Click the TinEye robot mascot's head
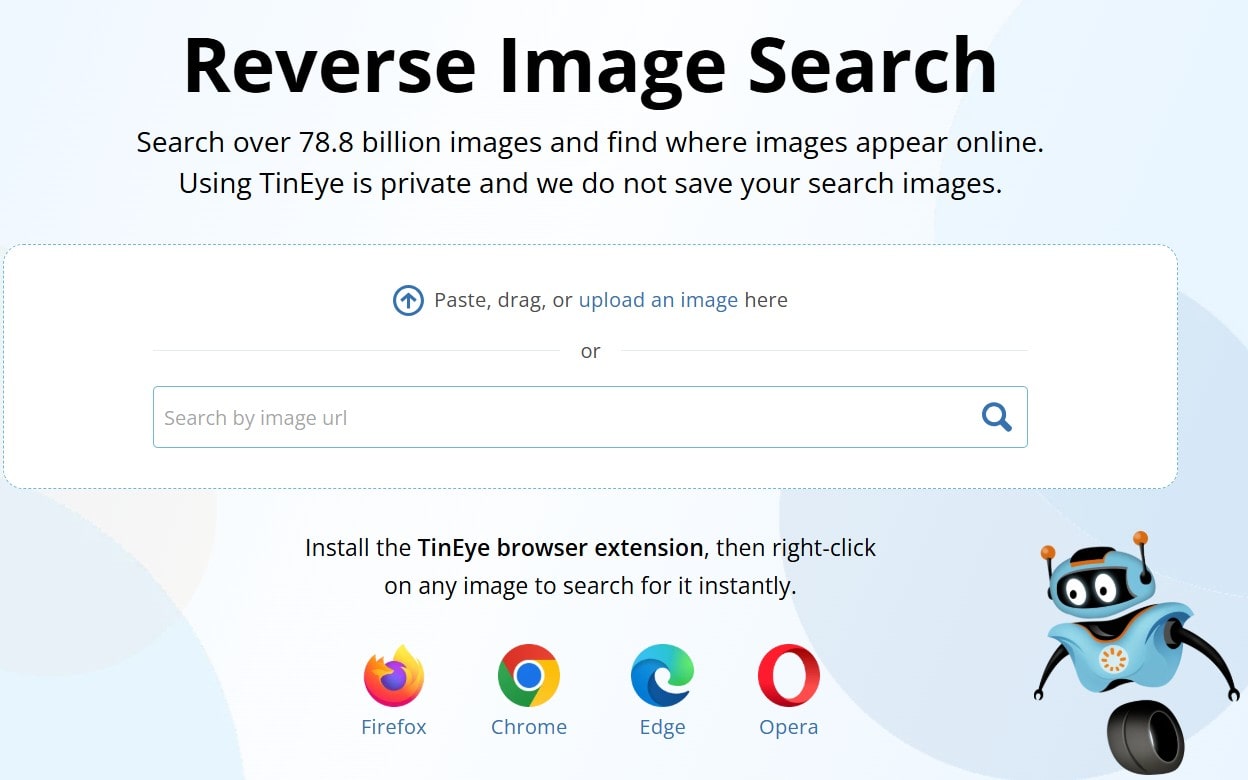Screen dimensions: 1248x780 click(1093, 584)
